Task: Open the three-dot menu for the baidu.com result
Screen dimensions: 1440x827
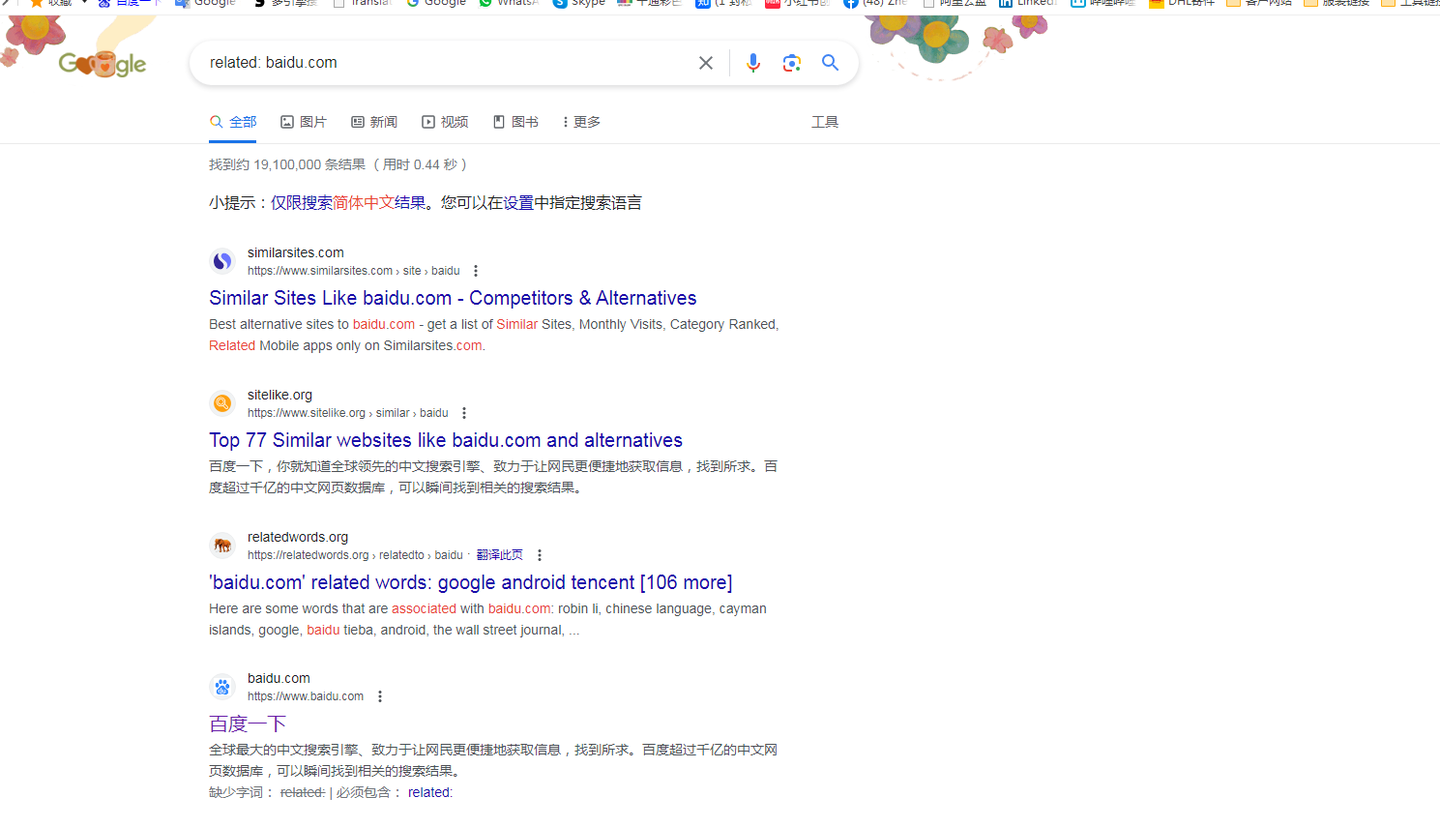Action: pos(380,696)
